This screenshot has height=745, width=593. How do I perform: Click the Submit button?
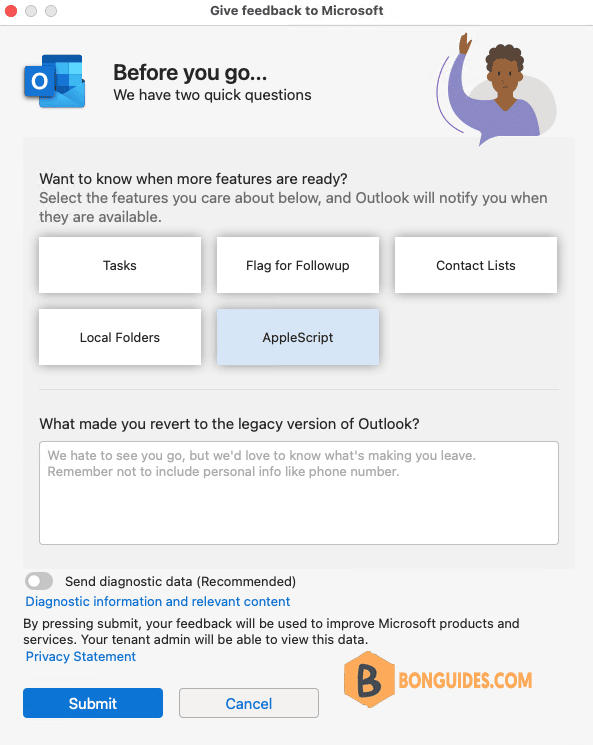pos(93,703)
